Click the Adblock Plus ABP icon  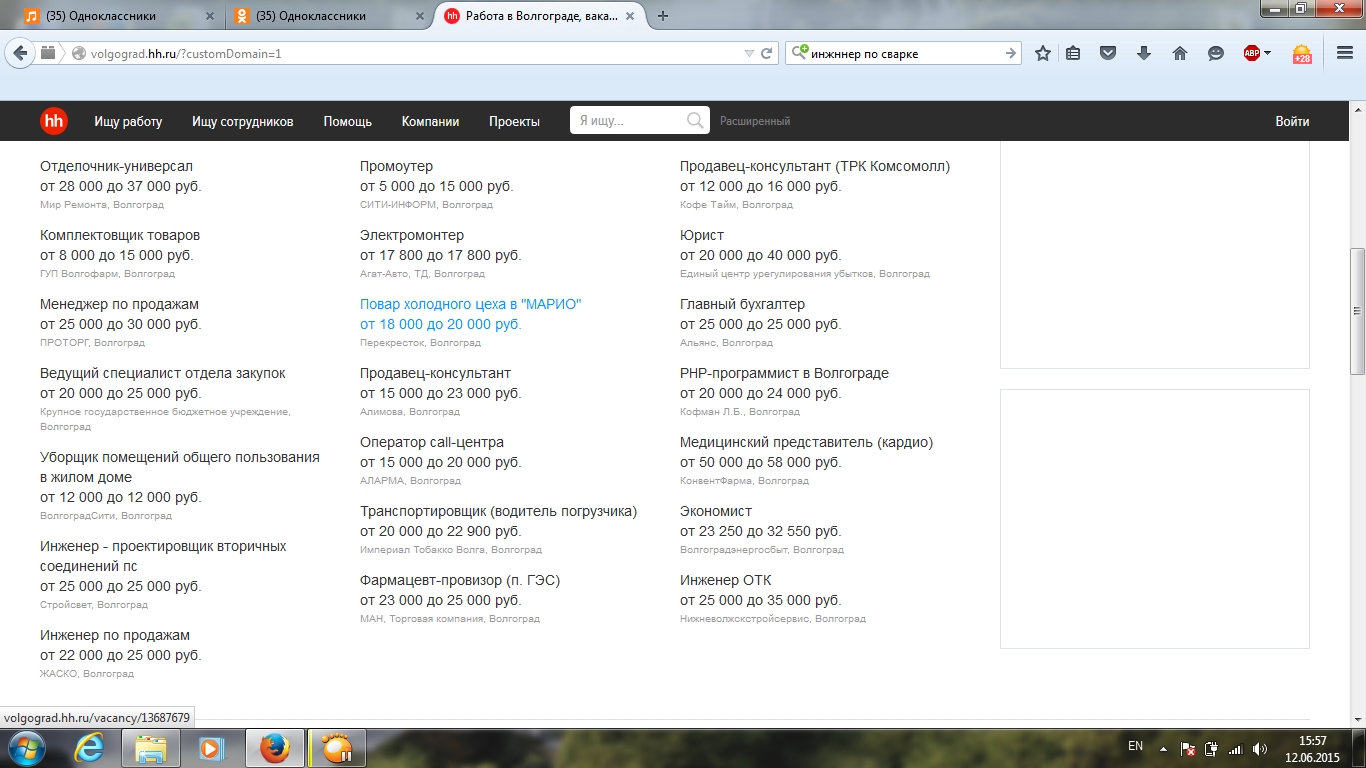tap(1252, 54)
